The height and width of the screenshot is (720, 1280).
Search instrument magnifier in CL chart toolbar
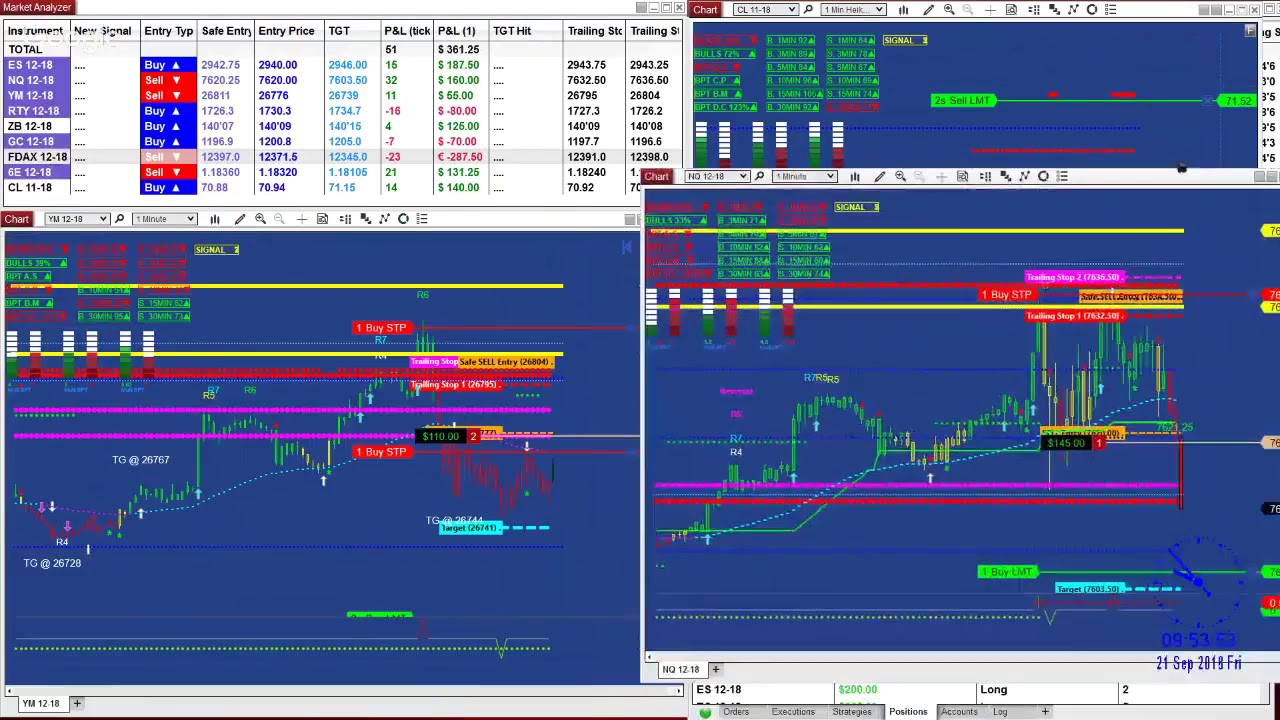click(808, 10)
